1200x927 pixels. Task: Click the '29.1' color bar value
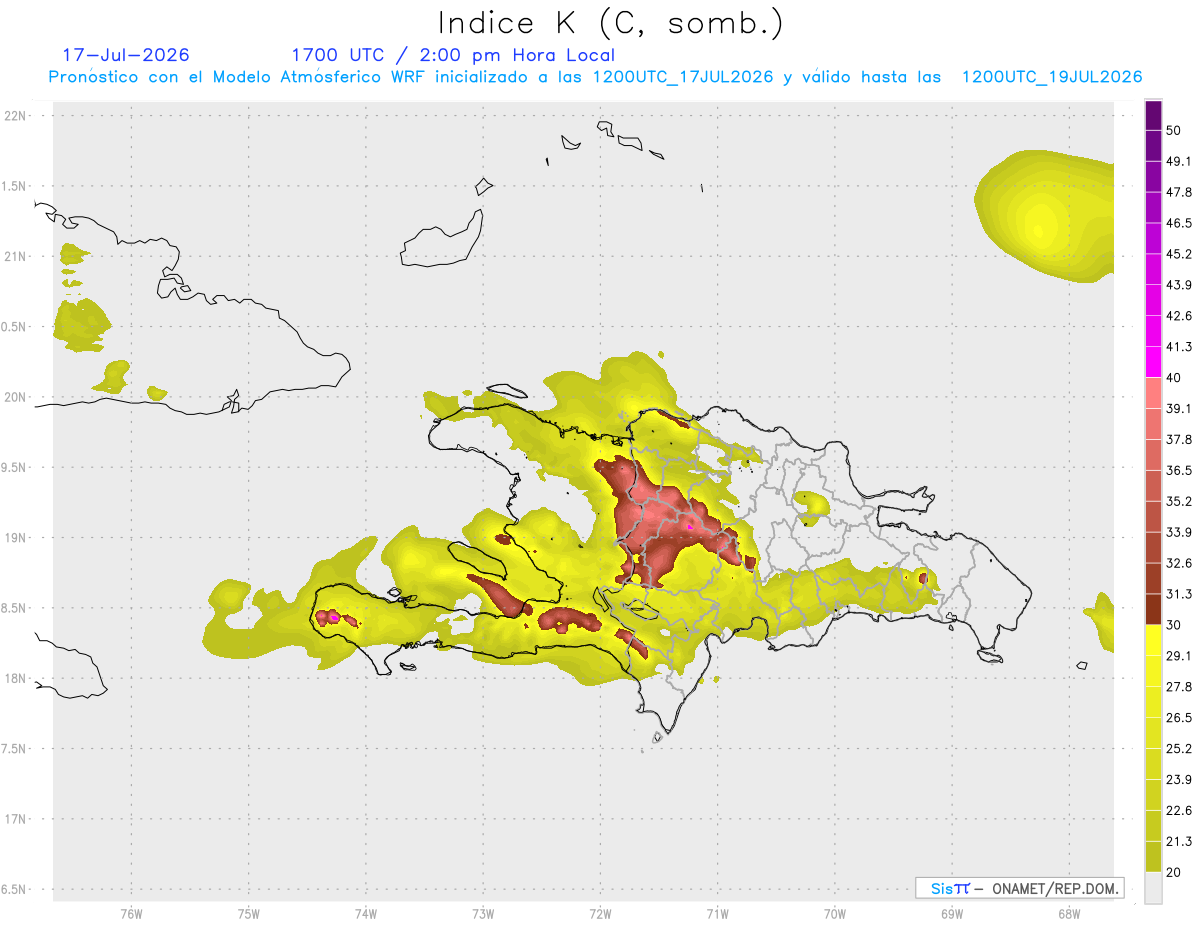pos(1179,655)
